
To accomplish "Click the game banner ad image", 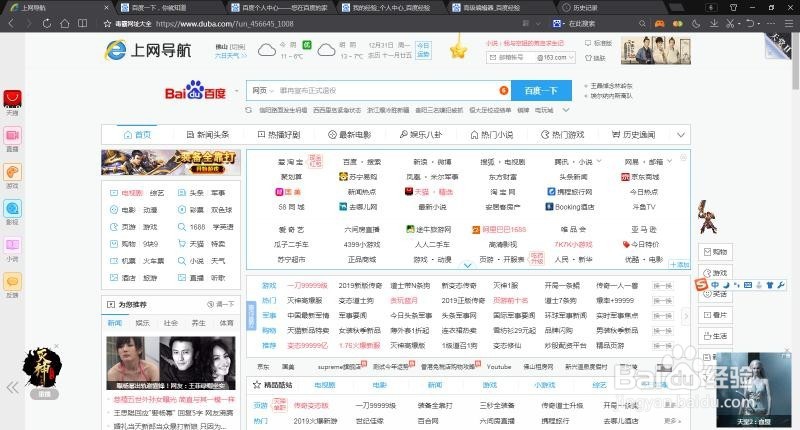I will pos(171,162).
